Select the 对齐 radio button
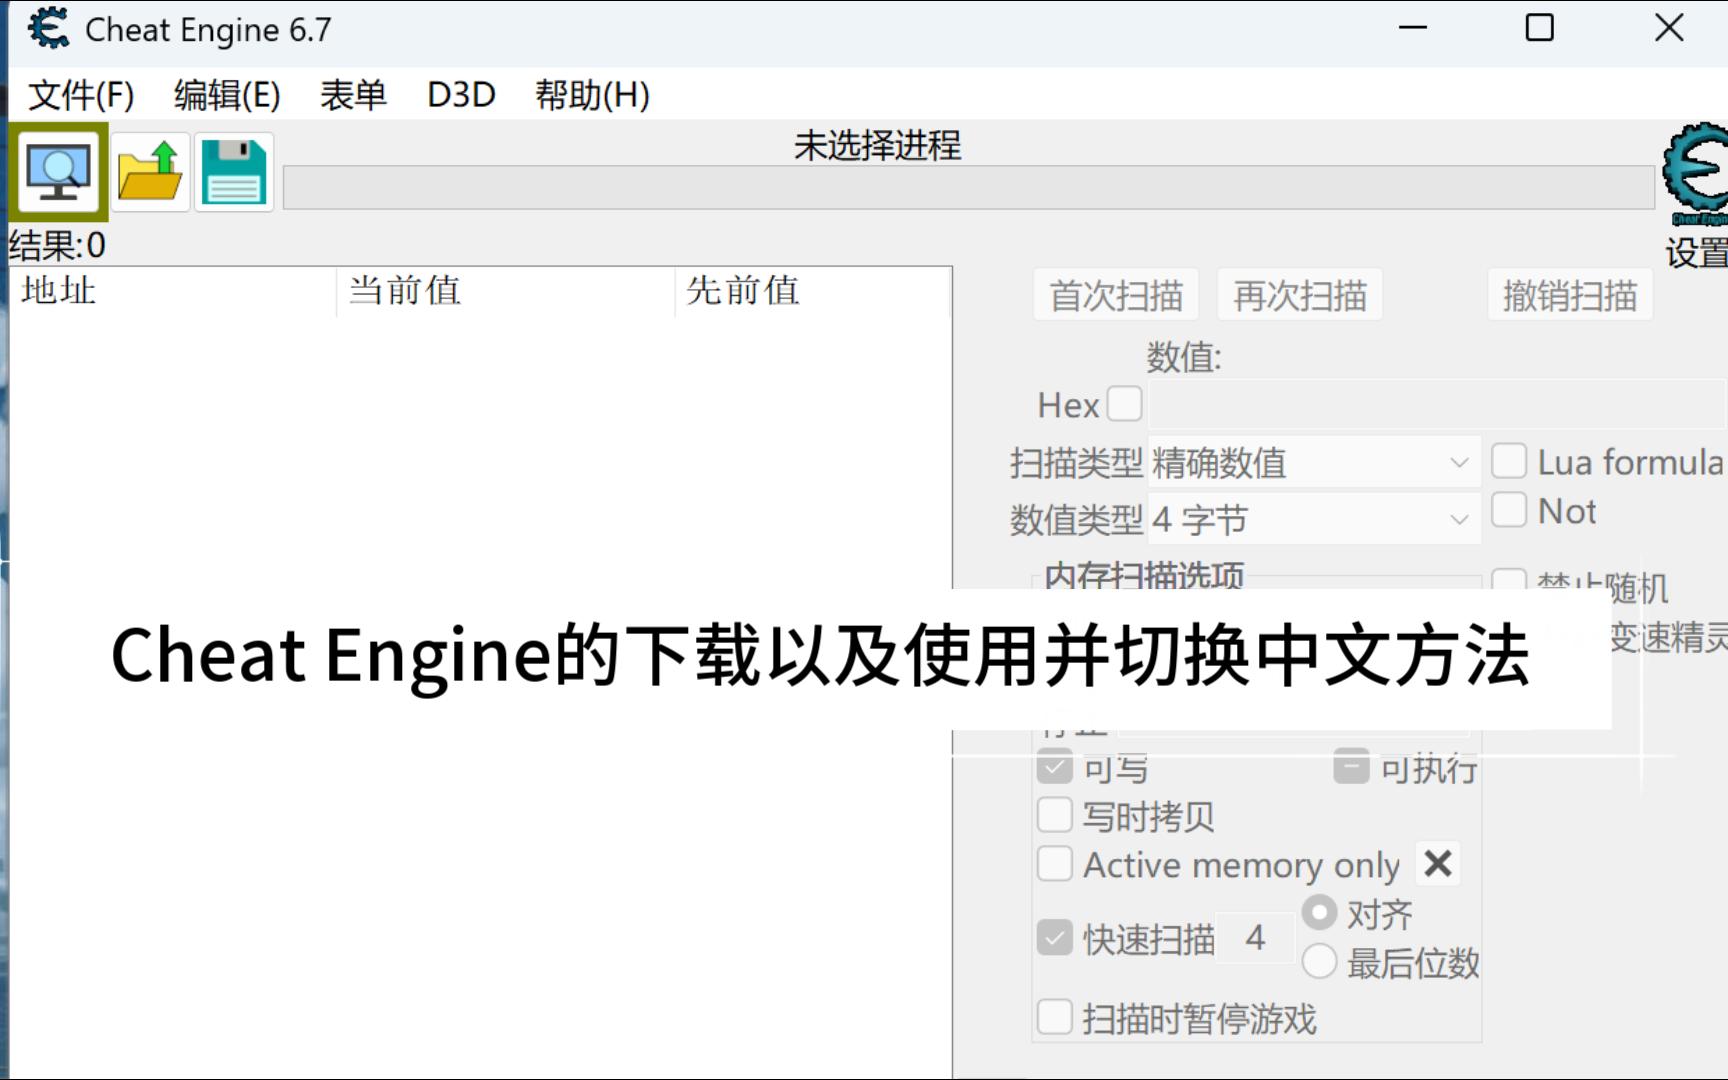 tap(1320, 911)
